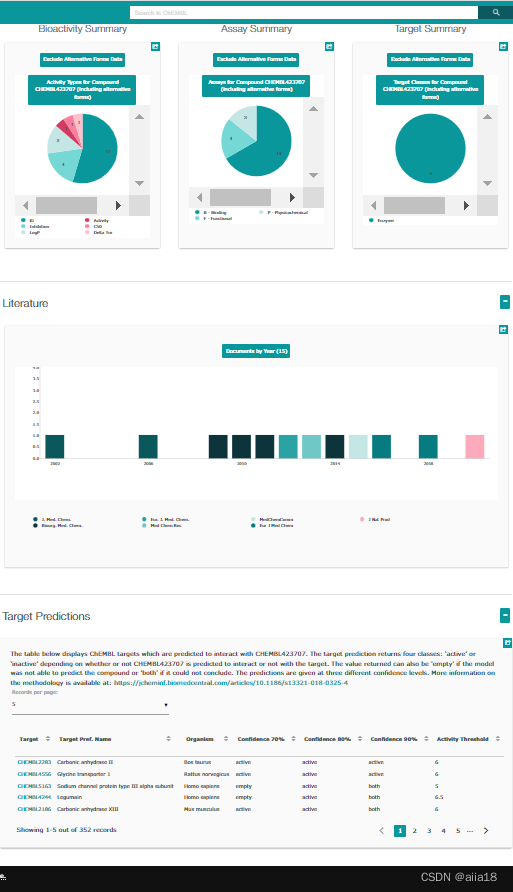Viewport: 513px width, 892px height.
Task: Go to page 4 of predictions
Action: point(444,831)
